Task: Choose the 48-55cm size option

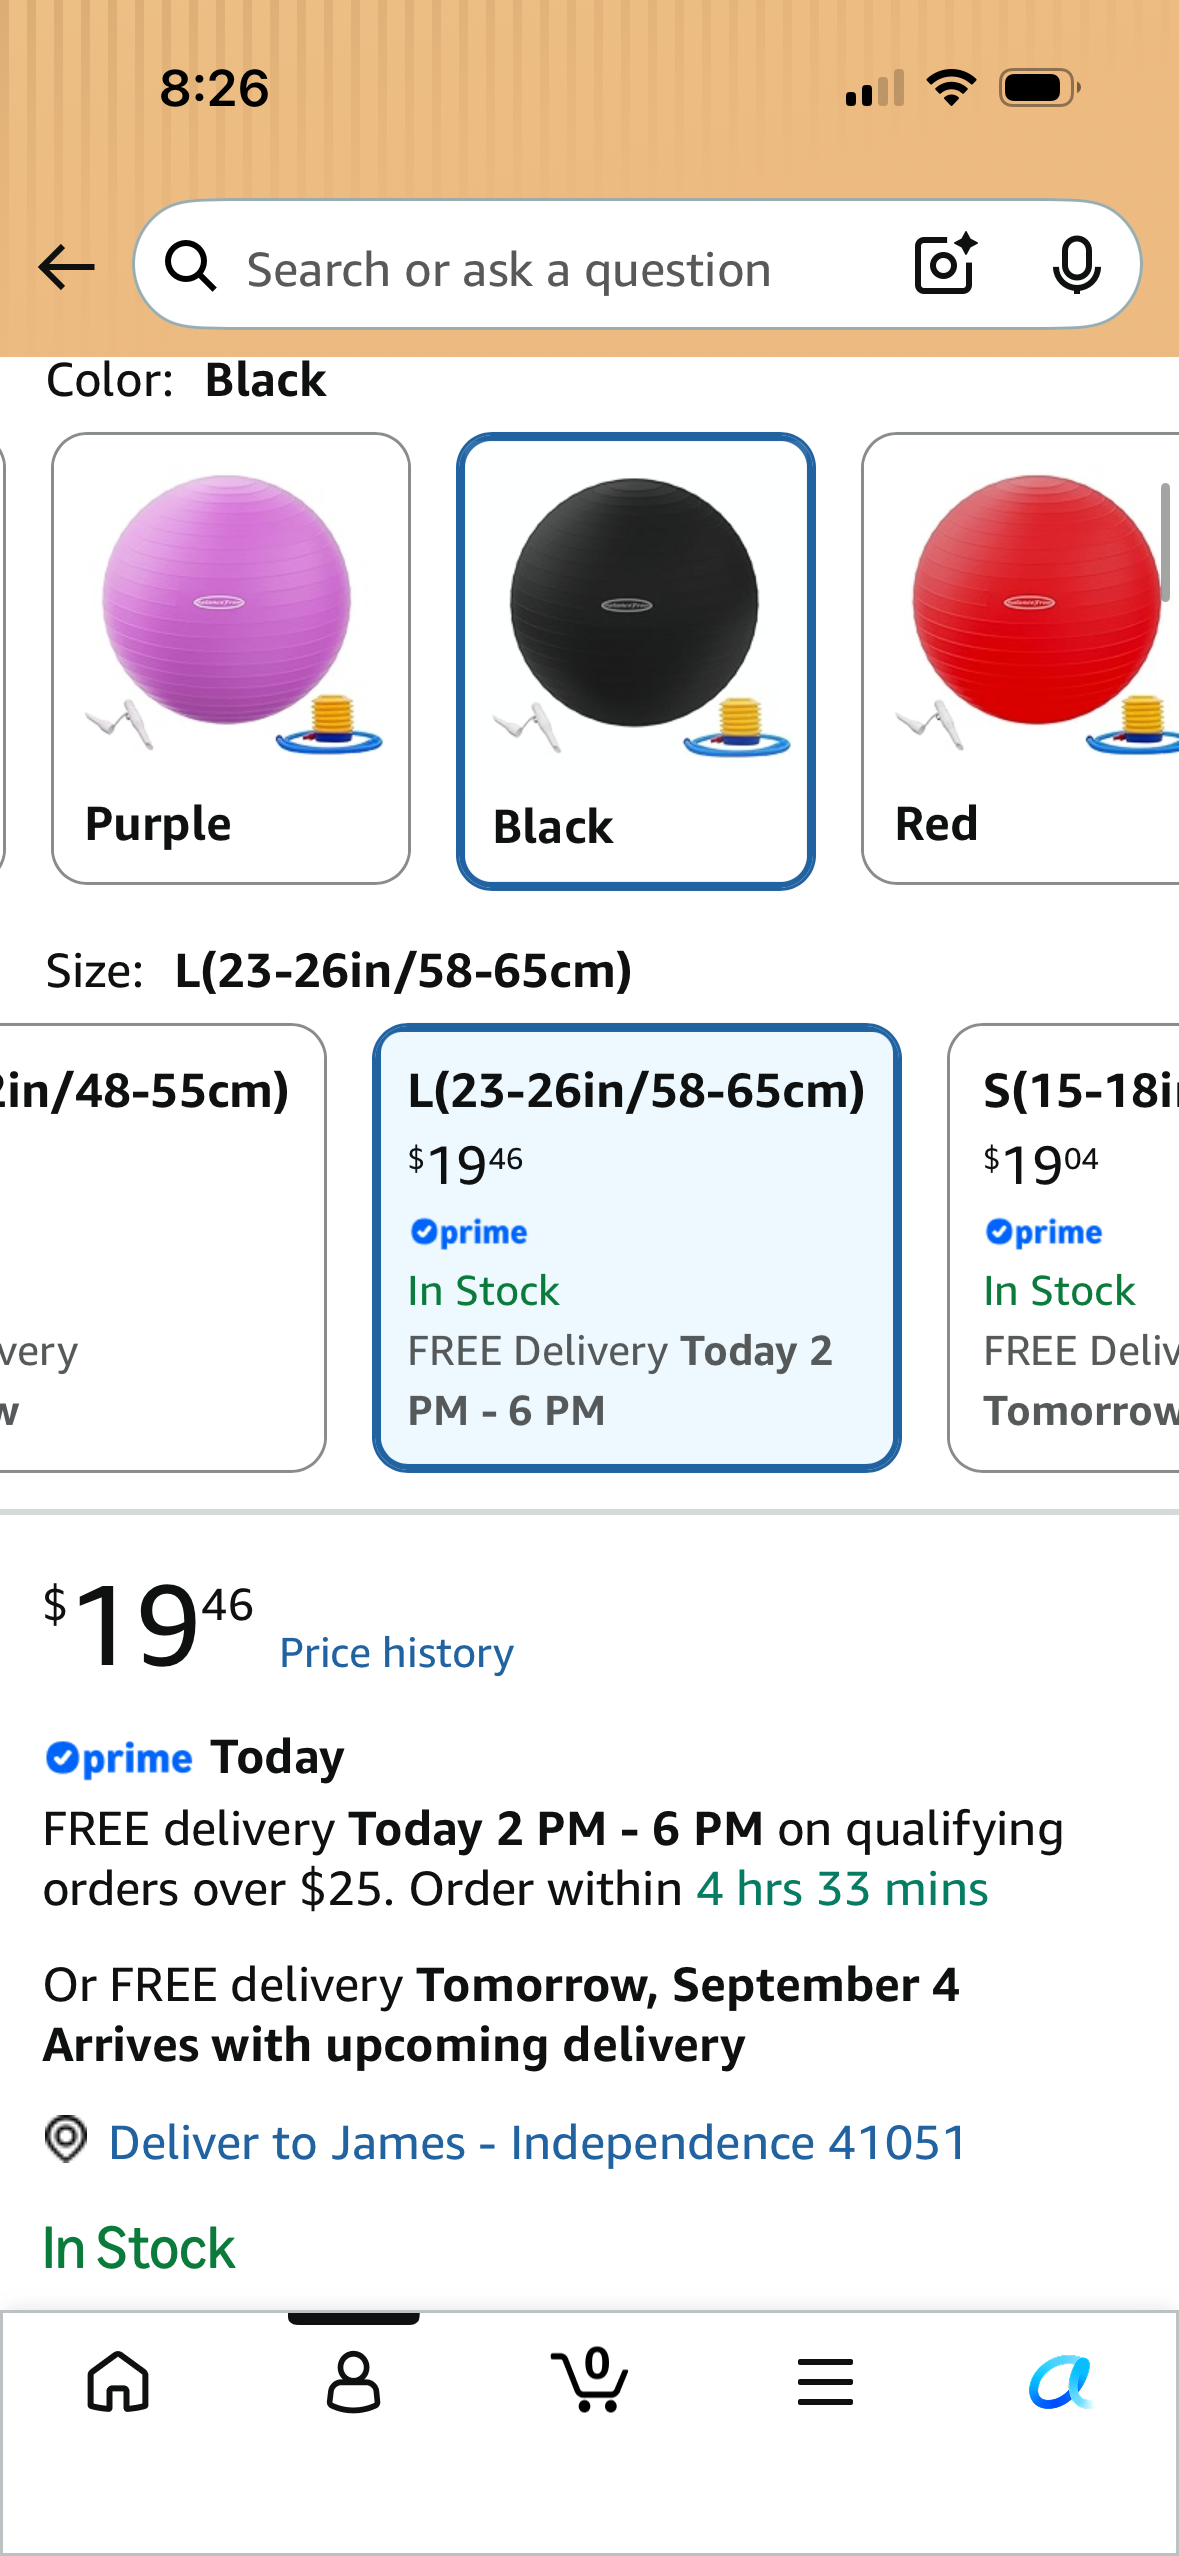Action: (x=162, y=1247)
